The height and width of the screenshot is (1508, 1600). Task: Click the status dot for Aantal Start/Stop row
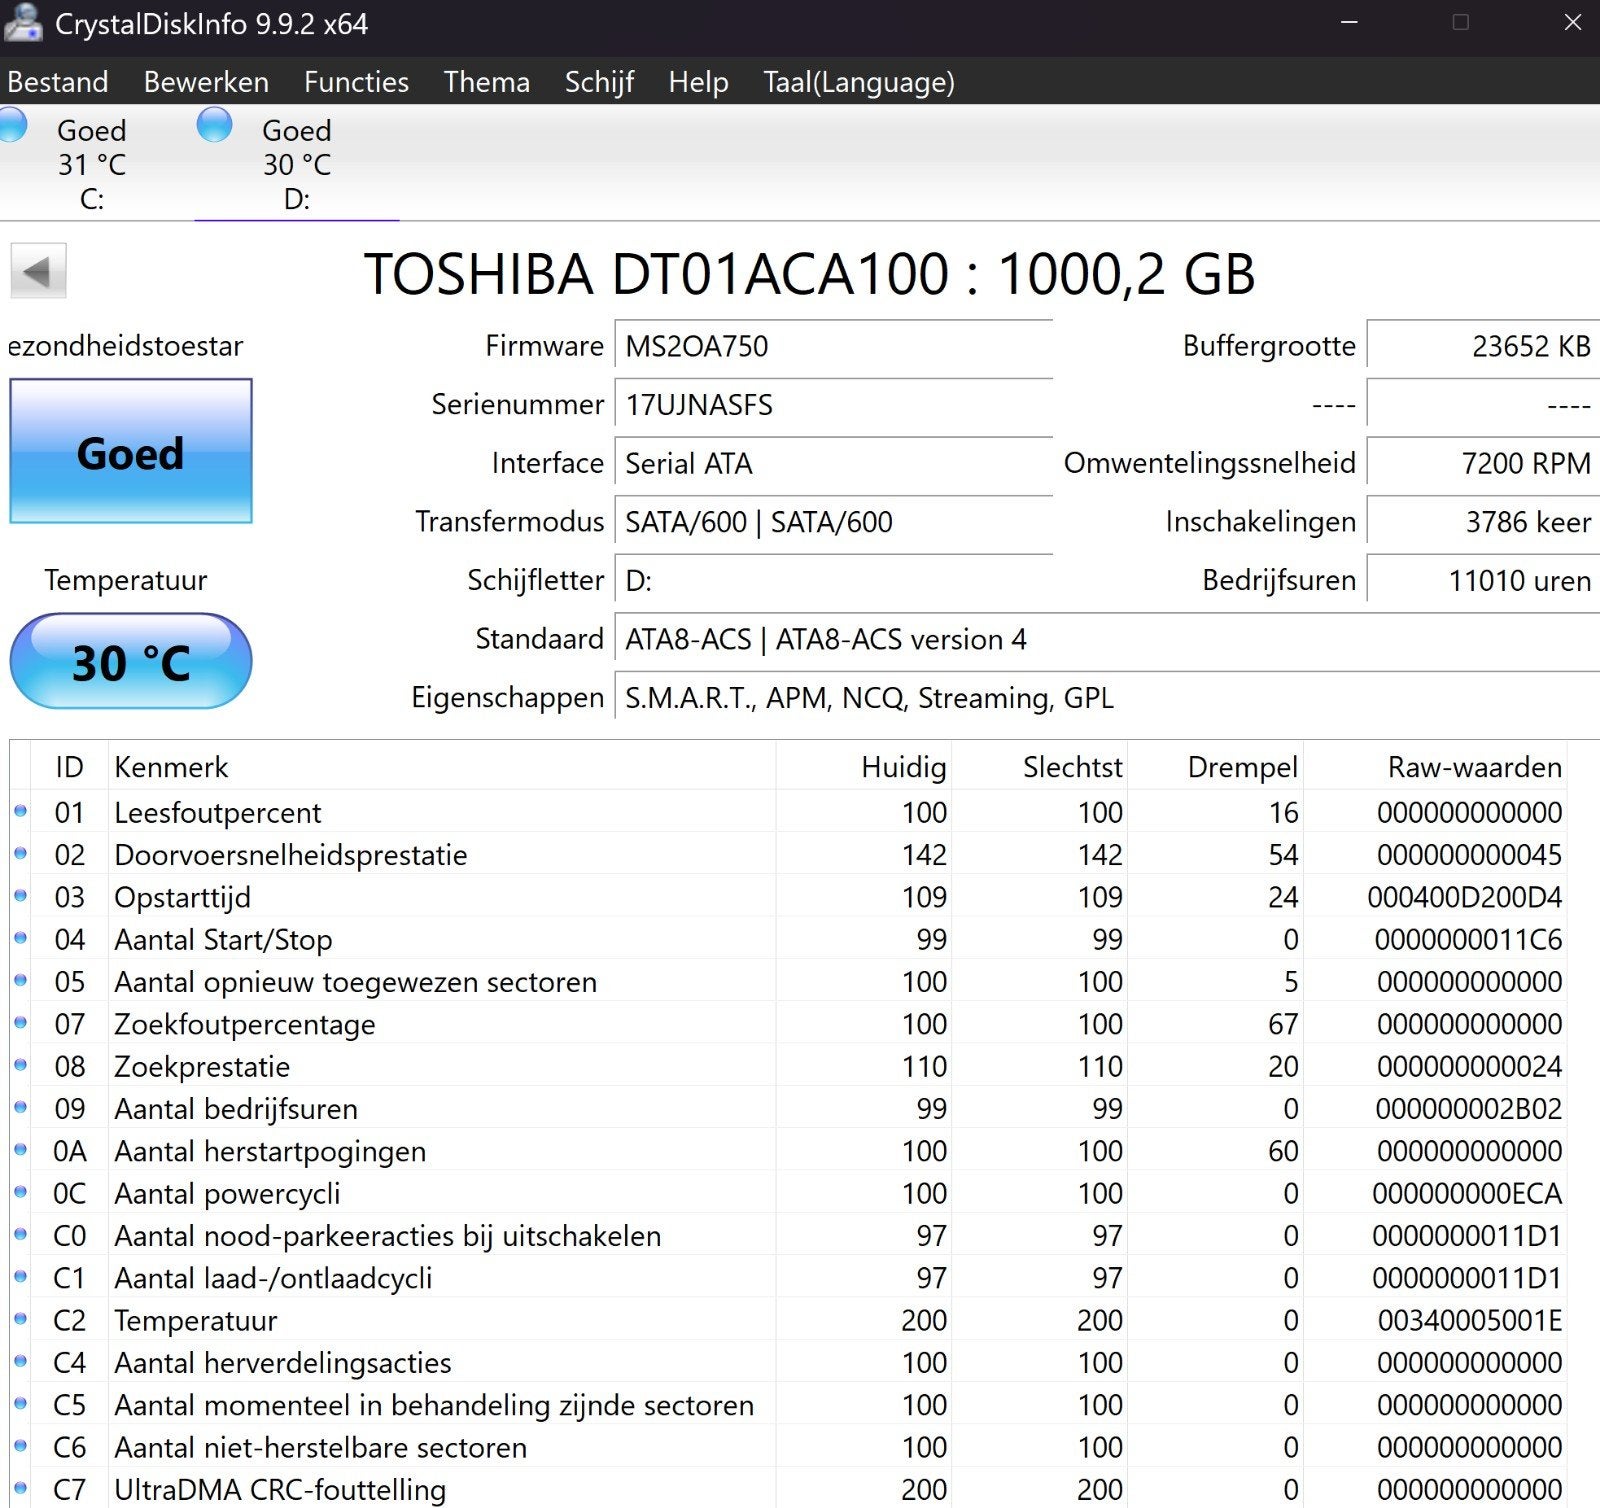tap(20, 938)
